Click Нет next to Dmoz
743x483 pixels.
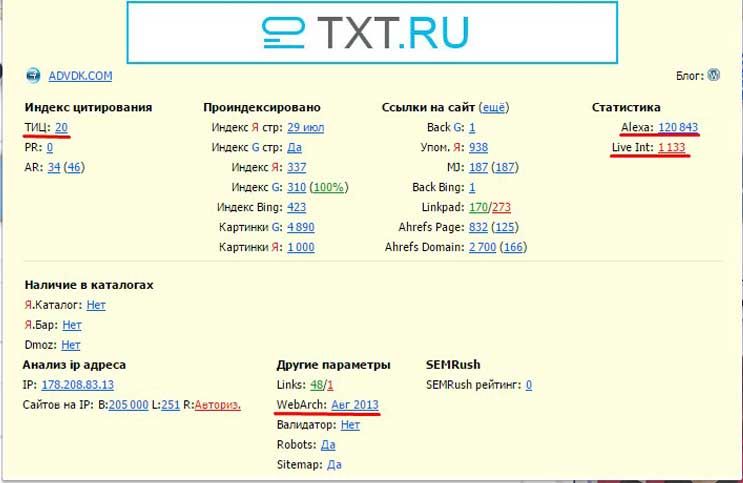click(x=71, y=345)
